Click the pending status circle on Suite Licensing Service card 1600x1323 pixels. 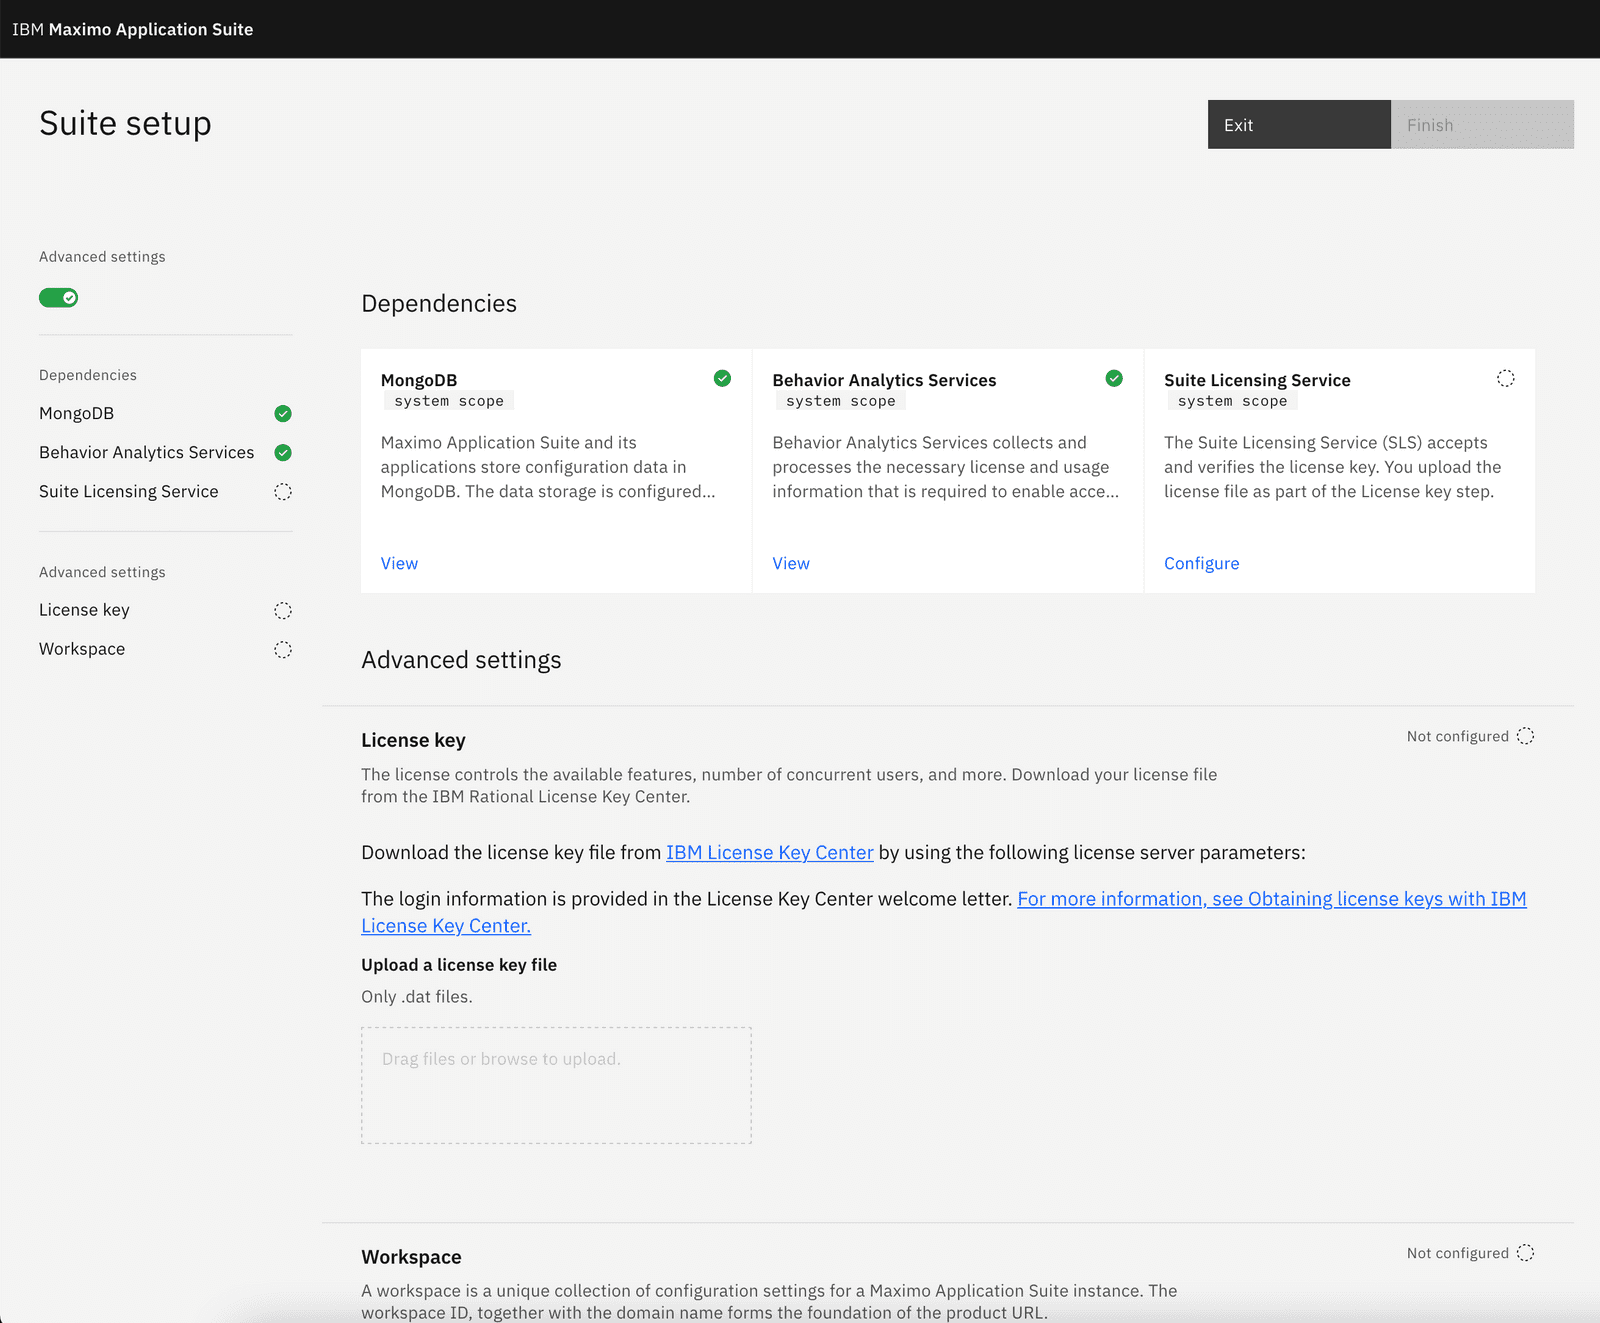click(1505, 378)
